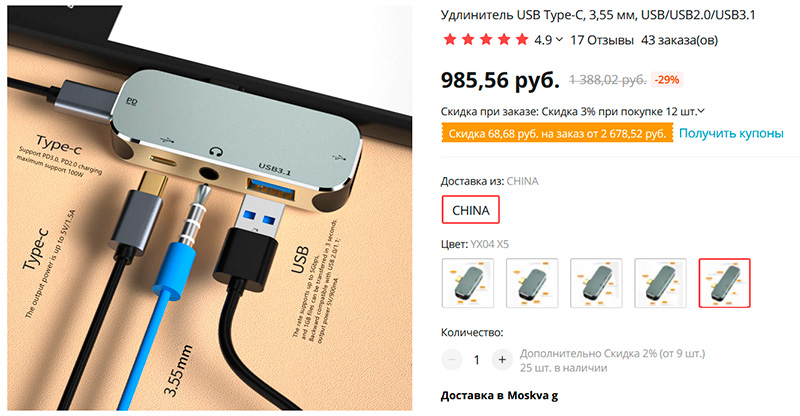Choose the second color variant thumbnail
Screen dimensions: 800x416
(x=532, y=283)
